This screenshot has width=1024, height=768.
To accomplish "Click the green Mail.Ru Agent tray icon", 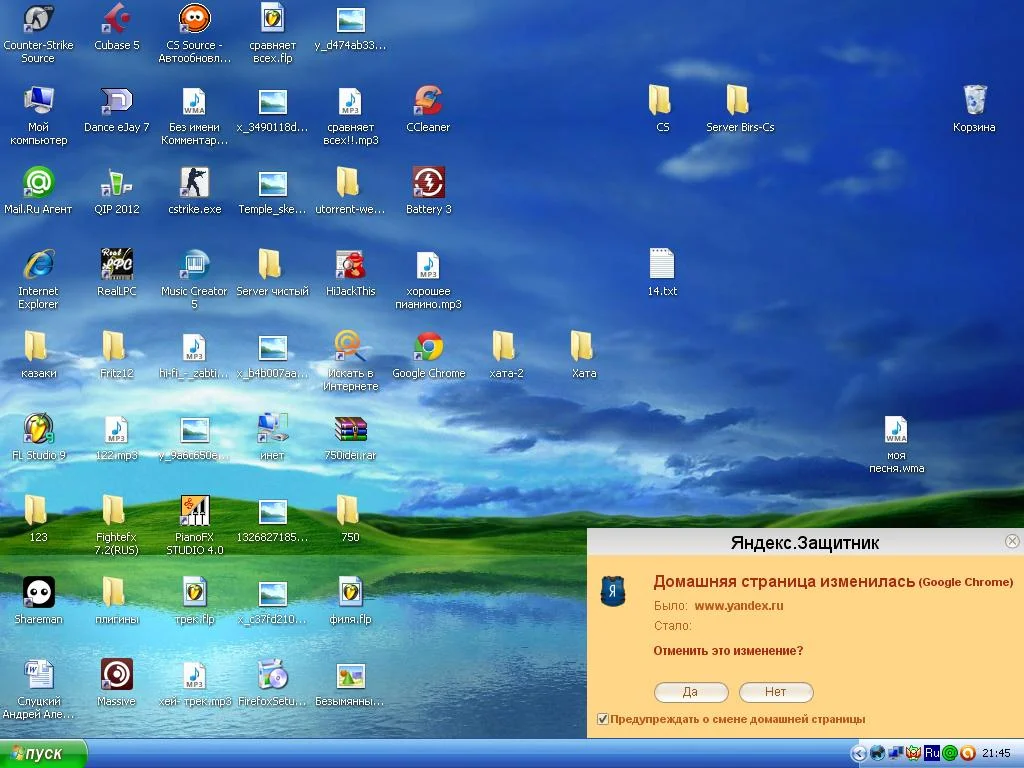I will click(x=950, y=754).
